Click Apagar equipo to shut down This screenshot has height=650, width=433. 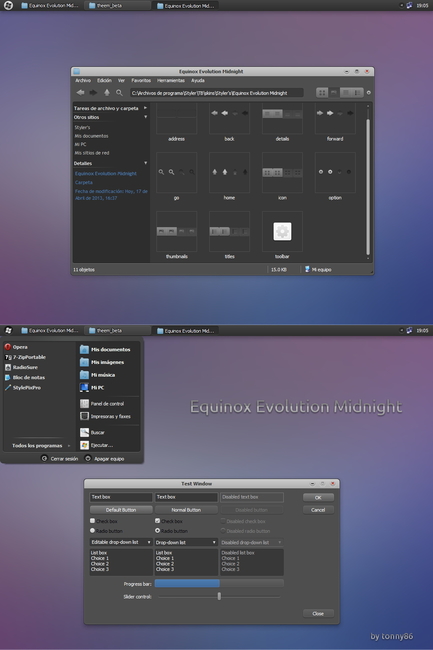tap(104, 458)
